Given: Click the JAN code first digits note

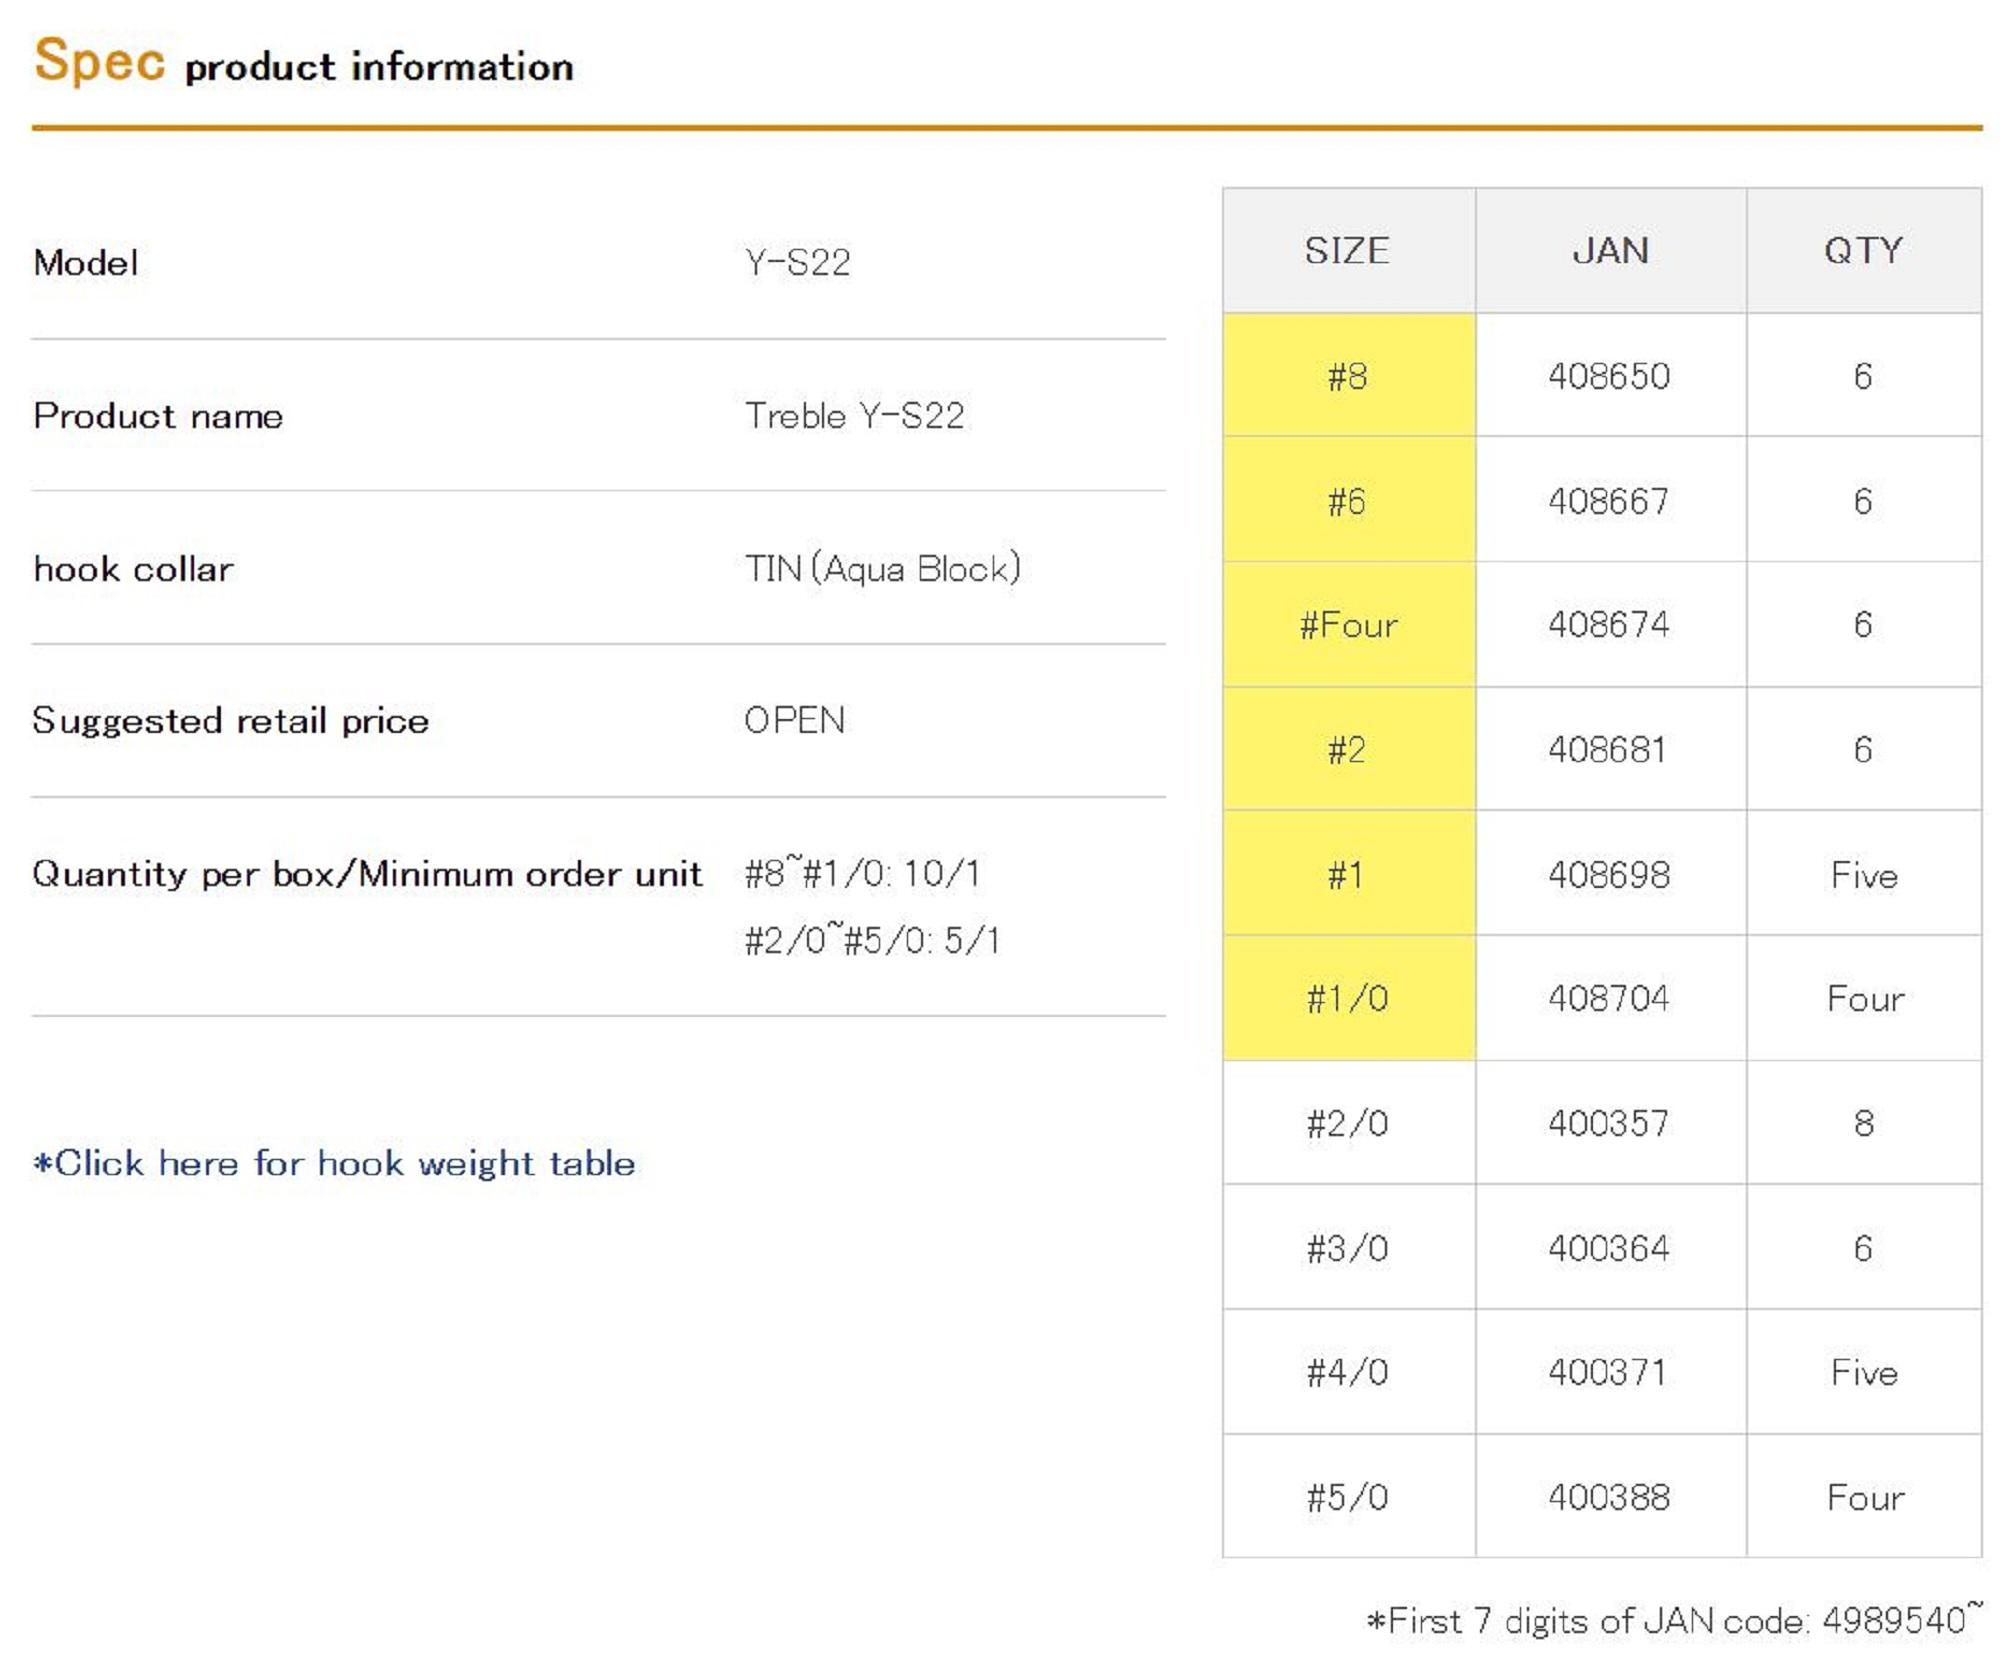Looking at the screenshot, I should coord(1673,1620).
